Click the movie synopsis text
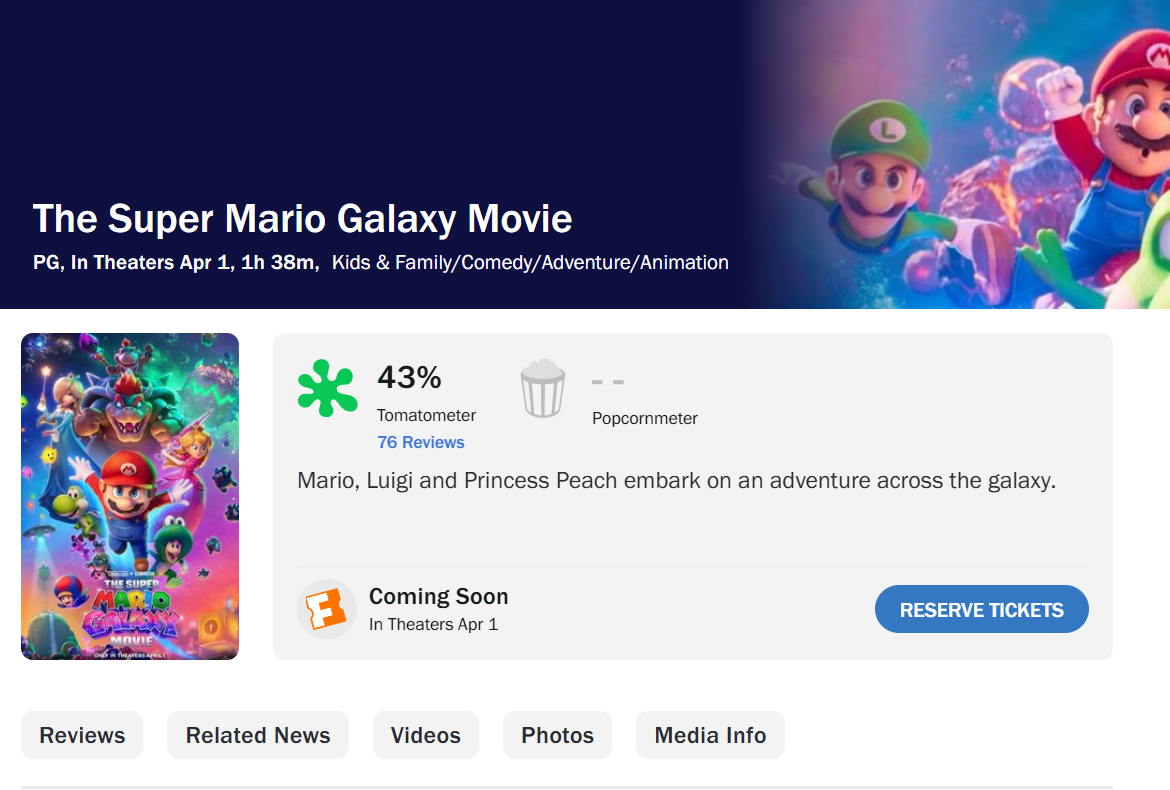The height and width of the screenshot is (790, 1170). coord(676,481)
